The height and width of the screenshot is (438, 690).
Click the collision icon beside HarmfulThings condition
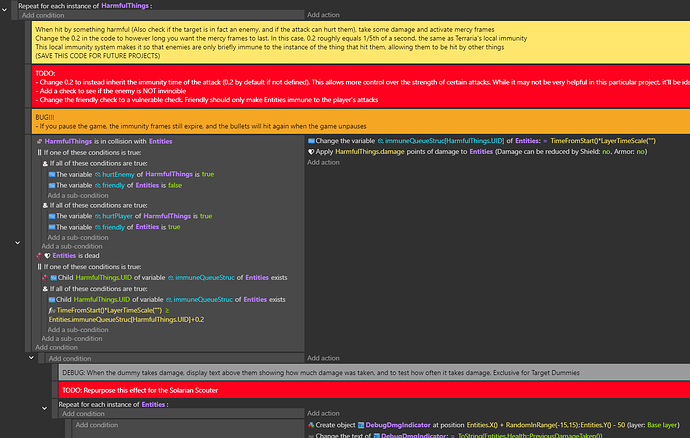click(39, 141)
